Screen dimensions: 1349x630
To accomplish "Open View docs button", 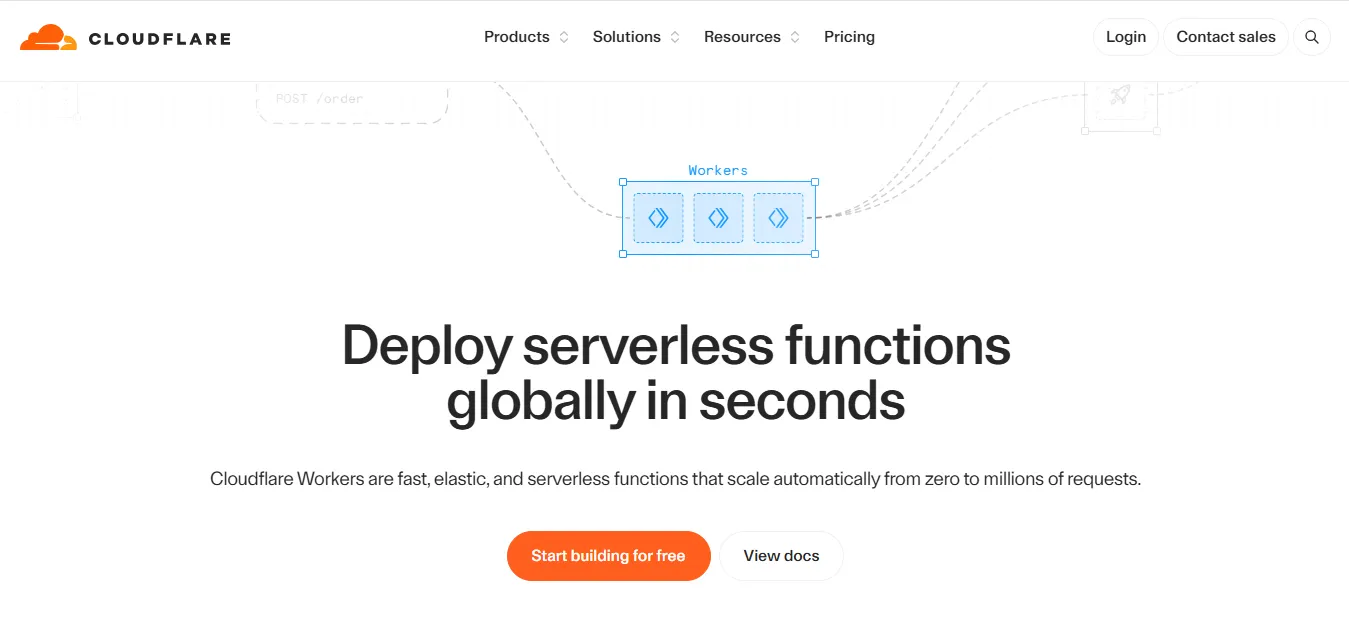I will coord(781,556).
